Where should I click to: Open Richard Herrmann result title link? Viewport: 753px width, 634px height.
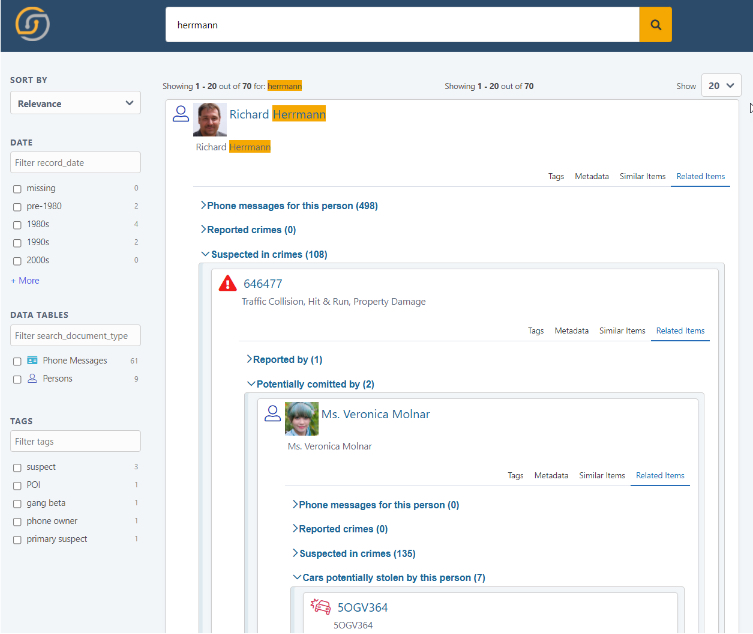(278, 114)
